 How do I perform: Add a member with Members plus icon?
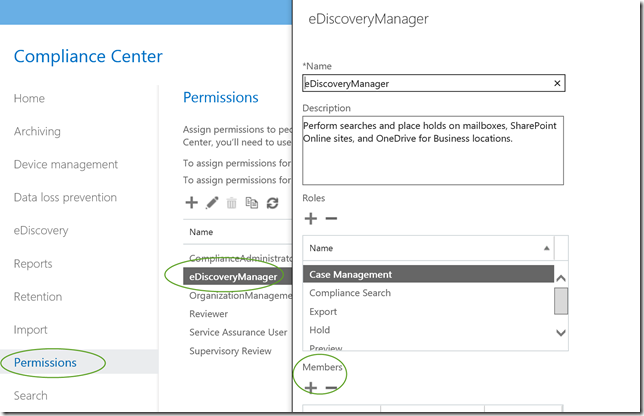pyautogui.click(x=311, y=387)
